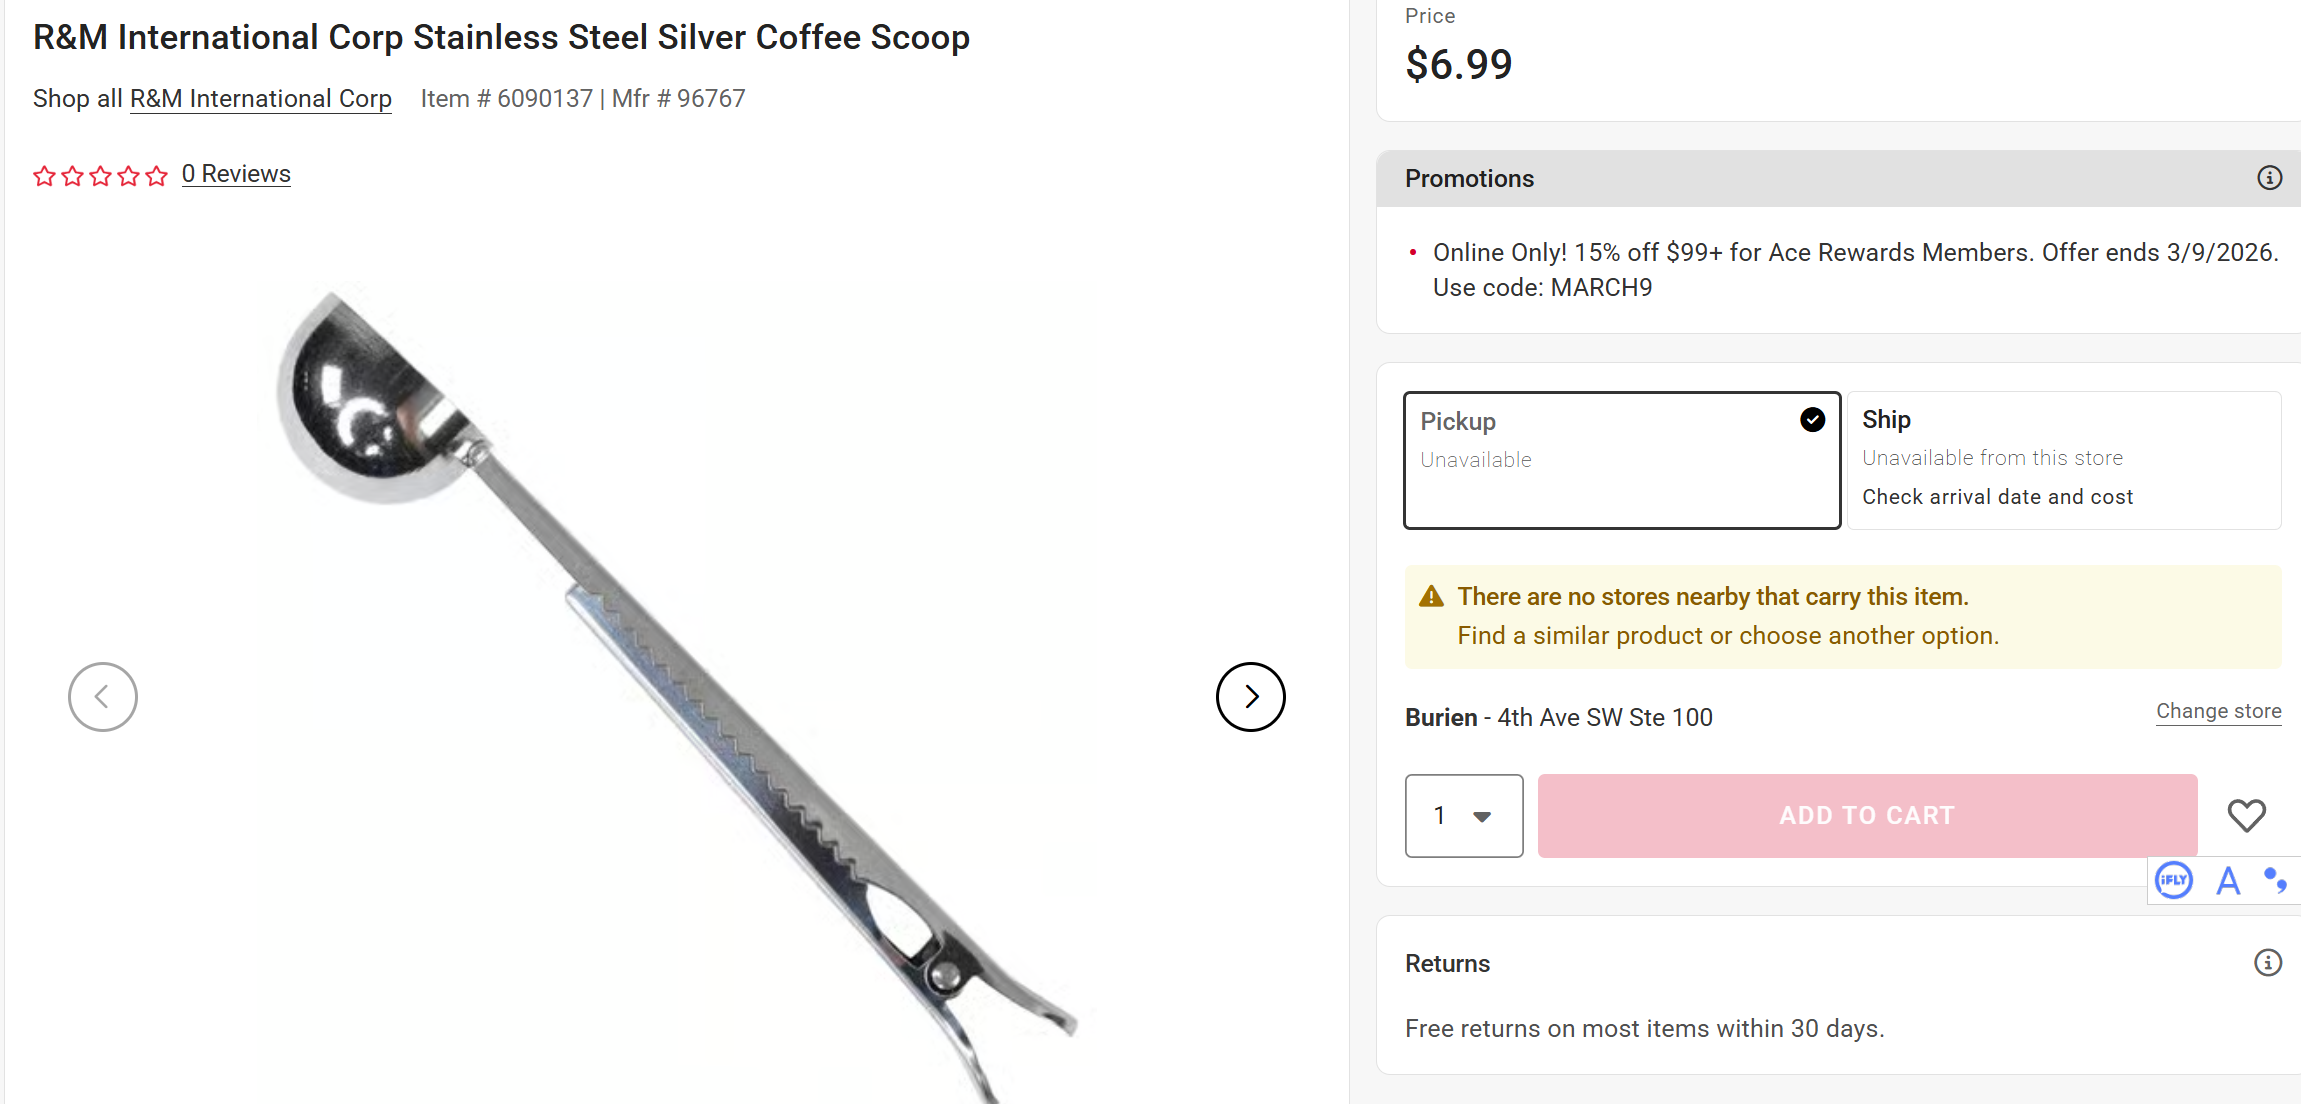
Task: Click the Promotions info icon
Action: coord(2269,178)
